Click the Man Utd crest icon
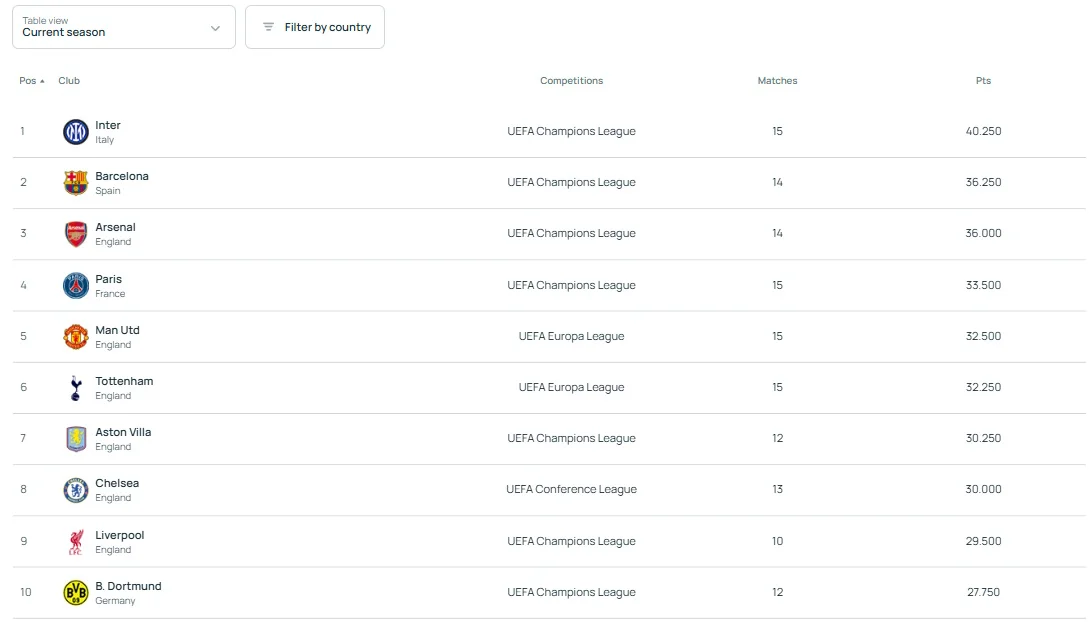1091x622 pixels. 76,337
